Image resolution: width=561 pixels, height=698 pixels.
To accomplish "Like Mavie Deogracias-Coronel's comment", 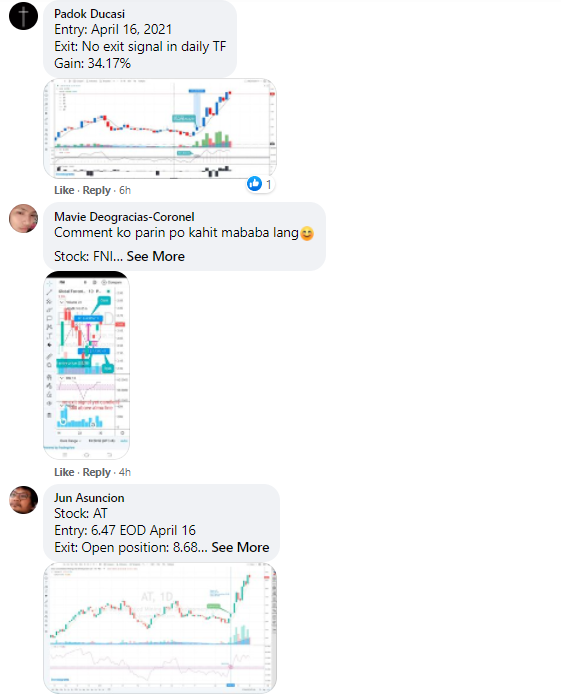I will [64, 472].
